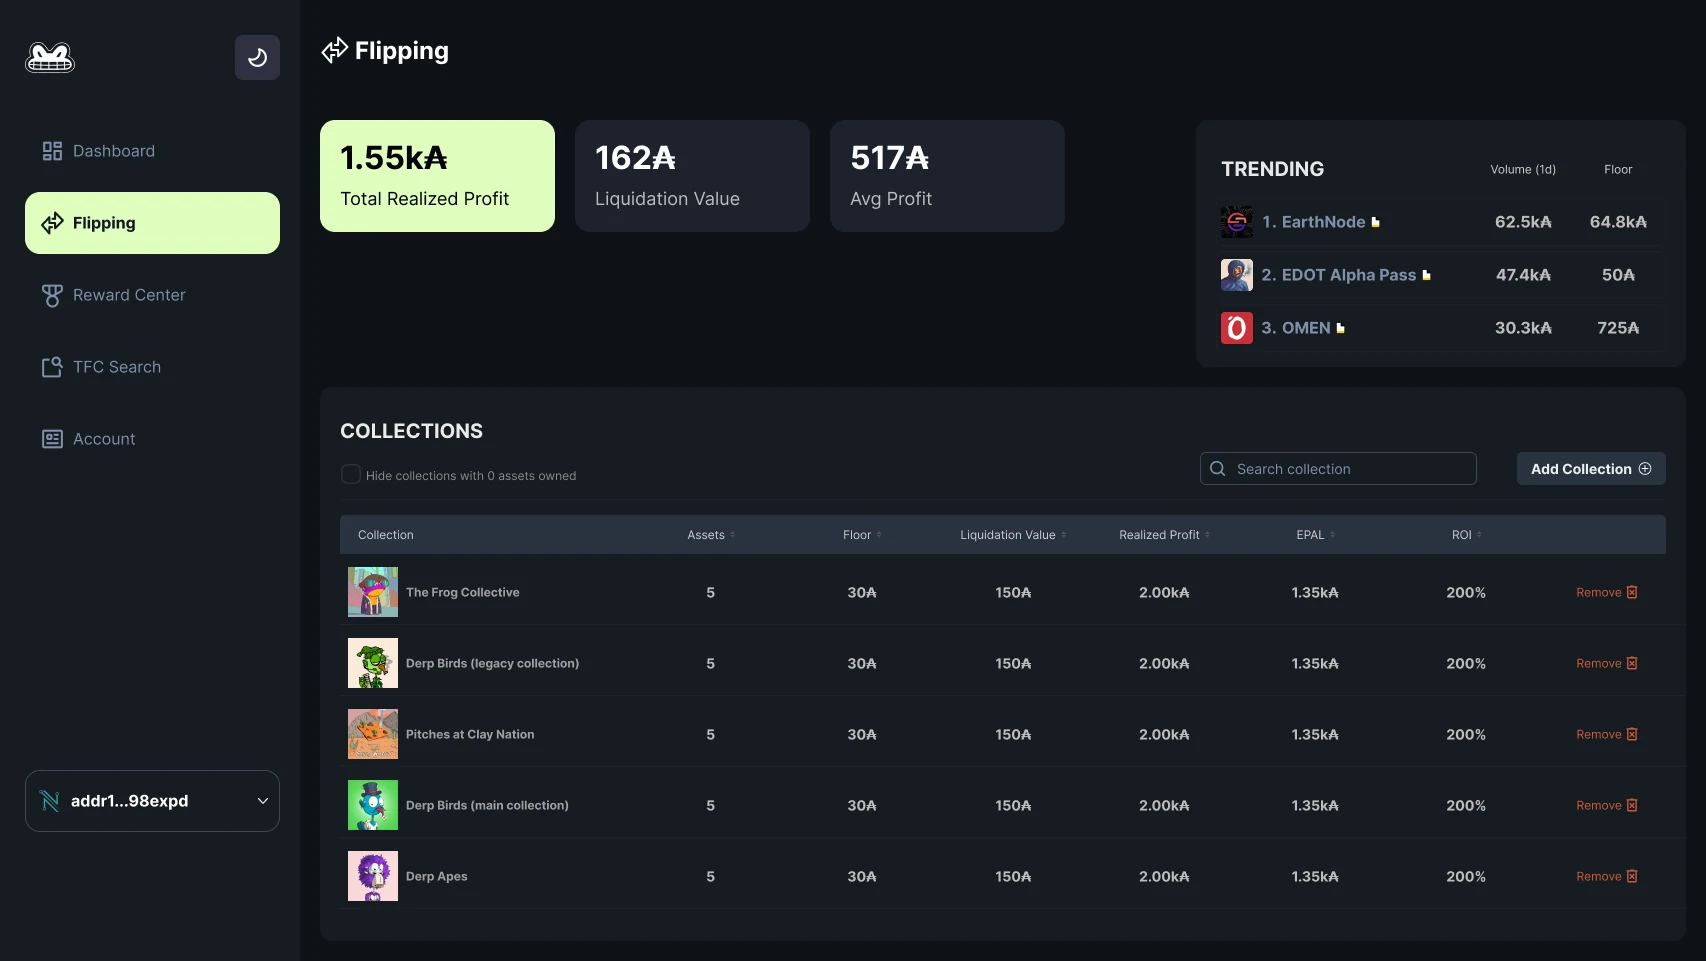Focus the Search collection field
The width and height of the screenshot is (1706, 961).
click(1338, 469)
